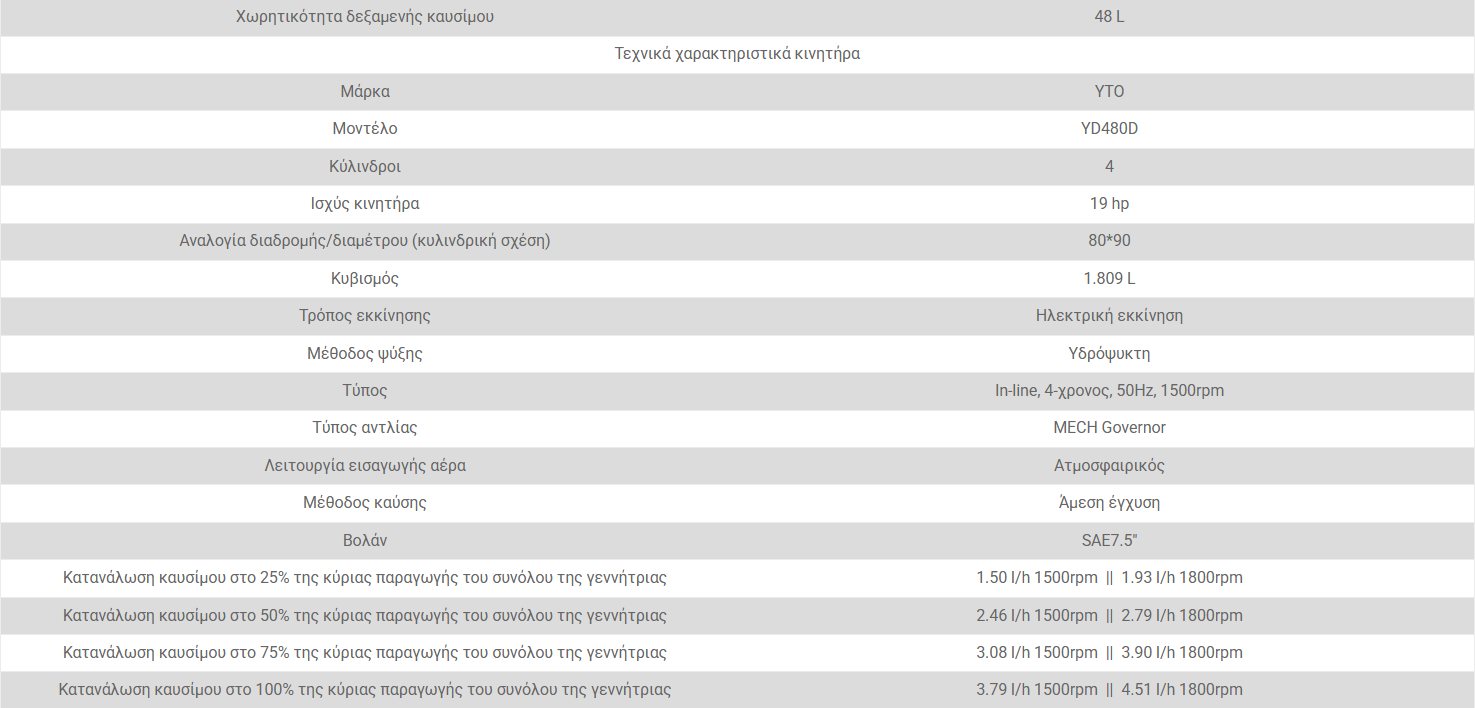Click the 'MECH Governor' pump type value
This screenshot has width=1475, height=708.
point(1109,428)
